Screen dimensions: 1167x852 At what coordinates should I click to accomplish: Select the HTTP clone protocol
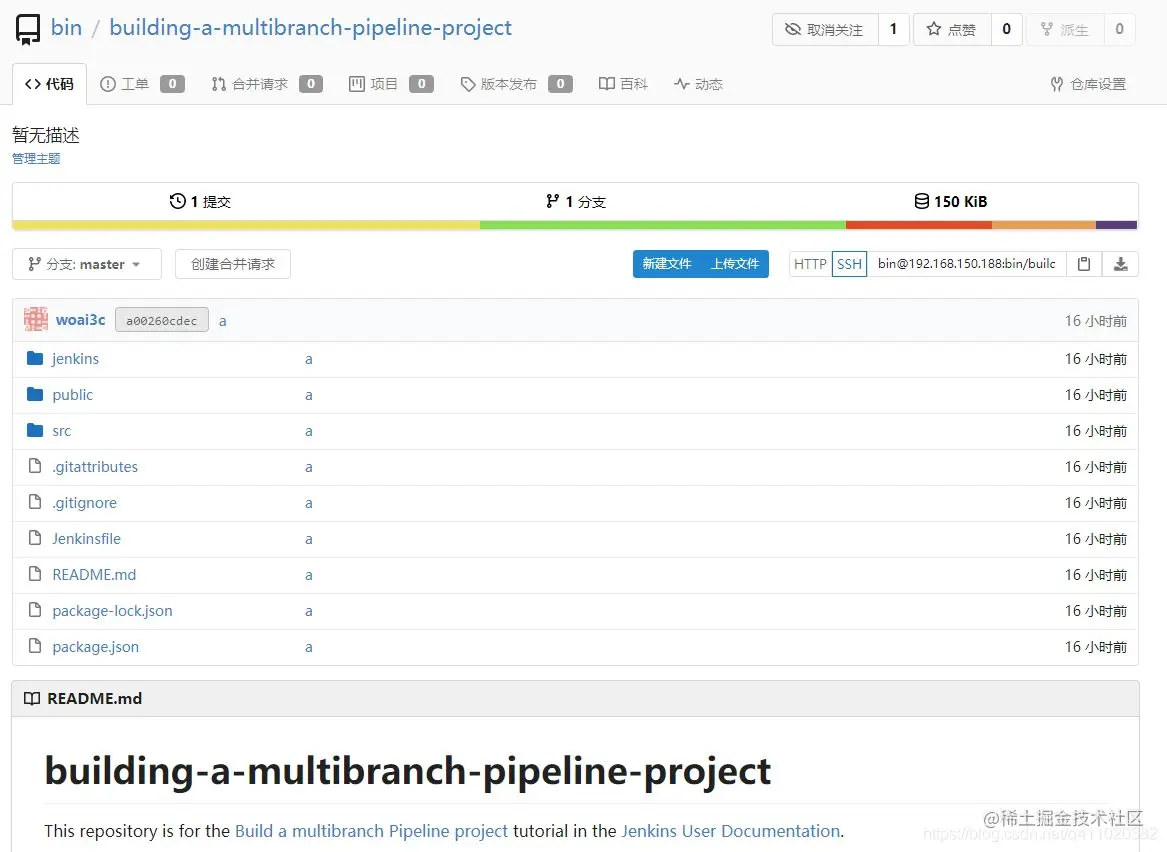coord(810,263)
